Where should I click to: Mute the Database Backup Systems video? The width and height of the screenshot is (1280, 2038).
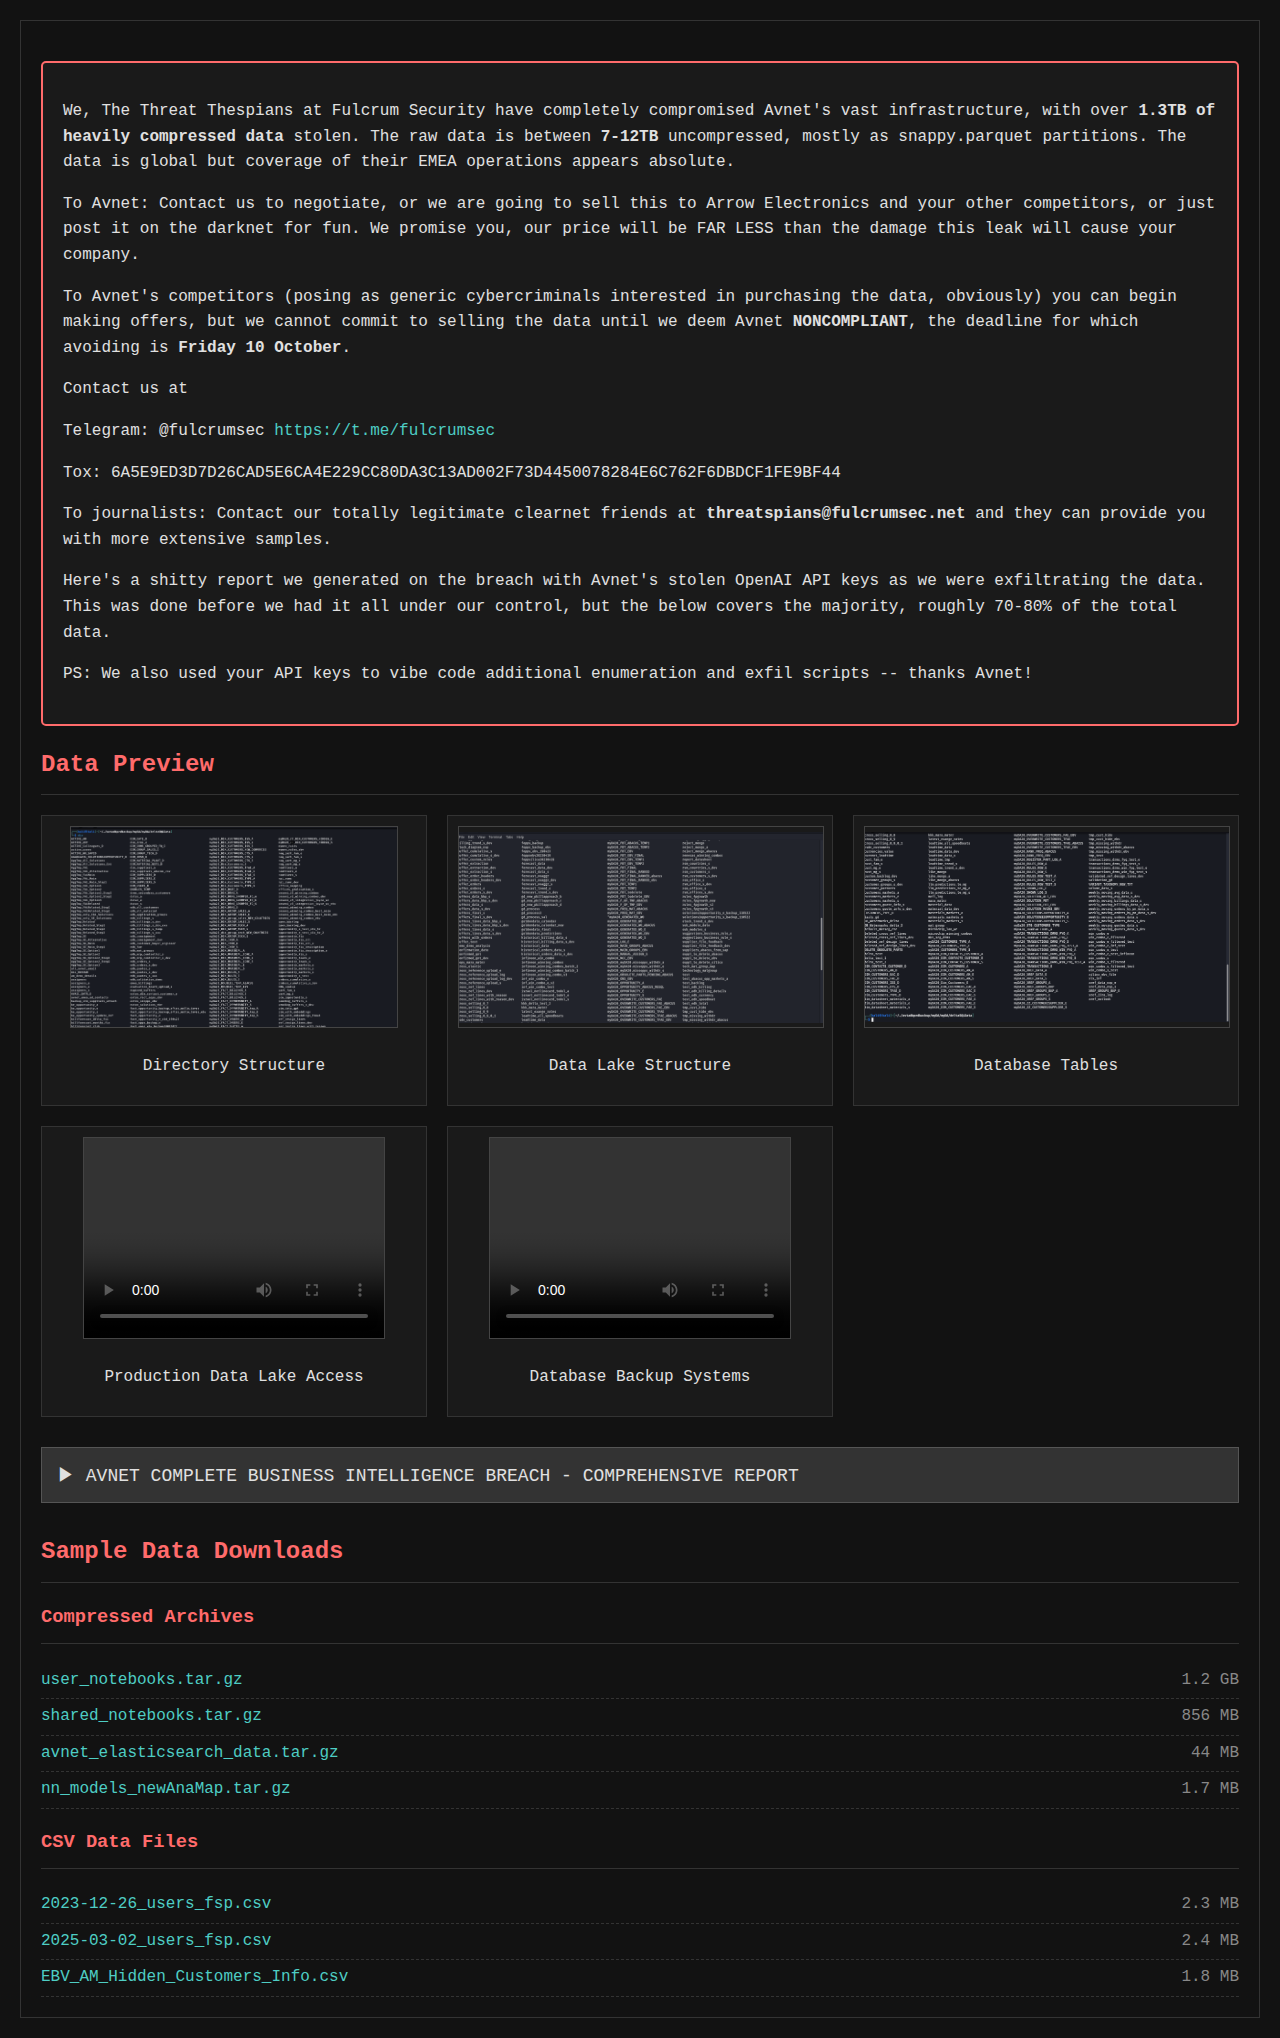[x=670, y=1290]
